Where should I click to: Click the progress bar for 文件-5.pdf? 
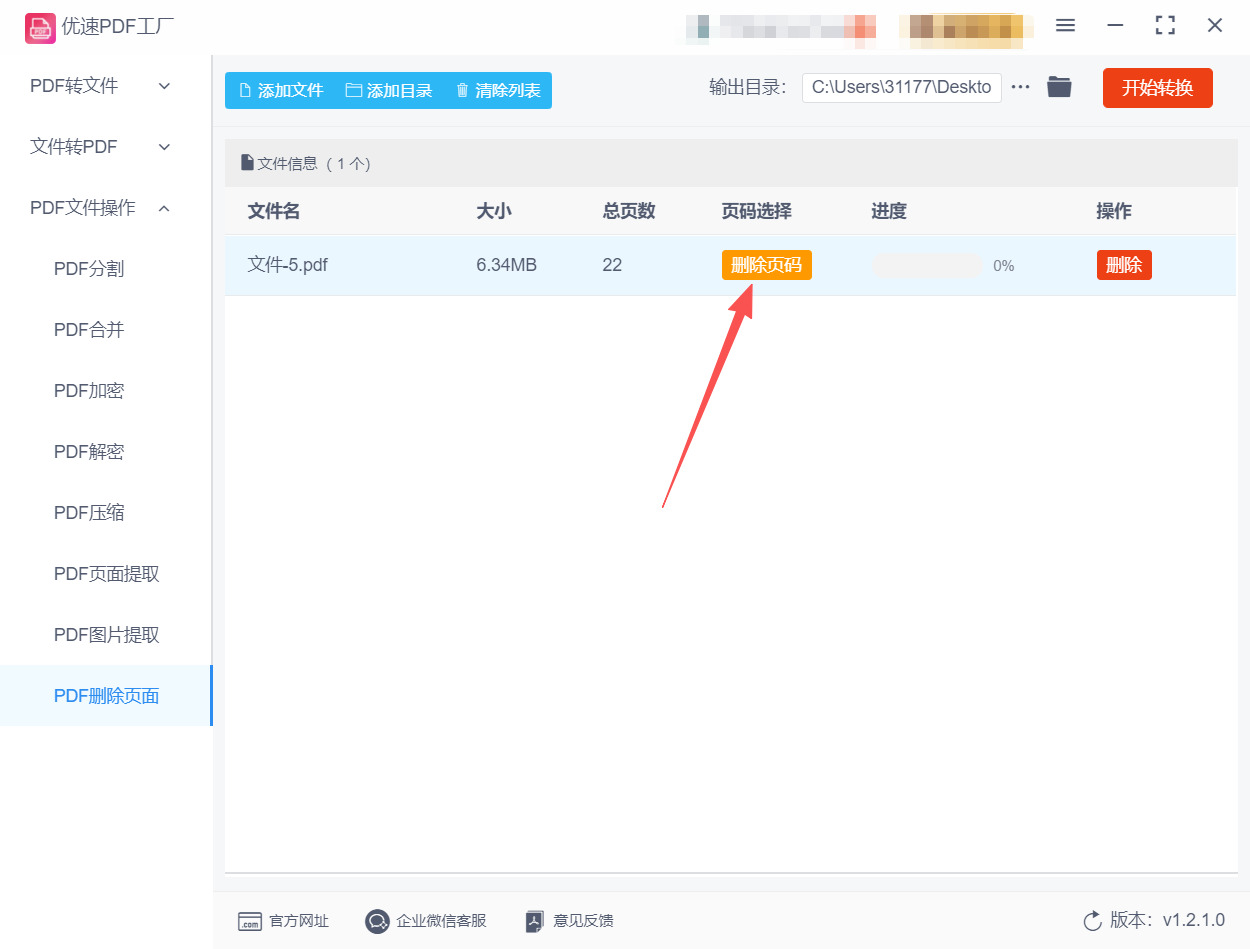click(x=927, y=265)
